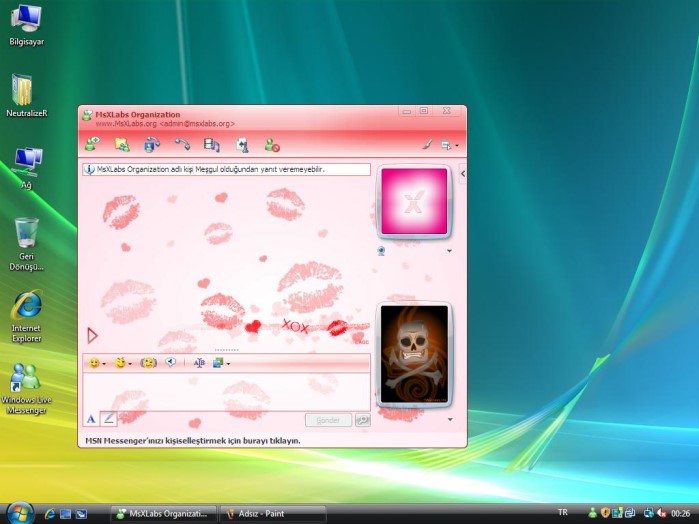This screenshot has height=524, width=699.
Task: Select Windows Live Messenger desktop shortcut
Action: coord(26,388)
